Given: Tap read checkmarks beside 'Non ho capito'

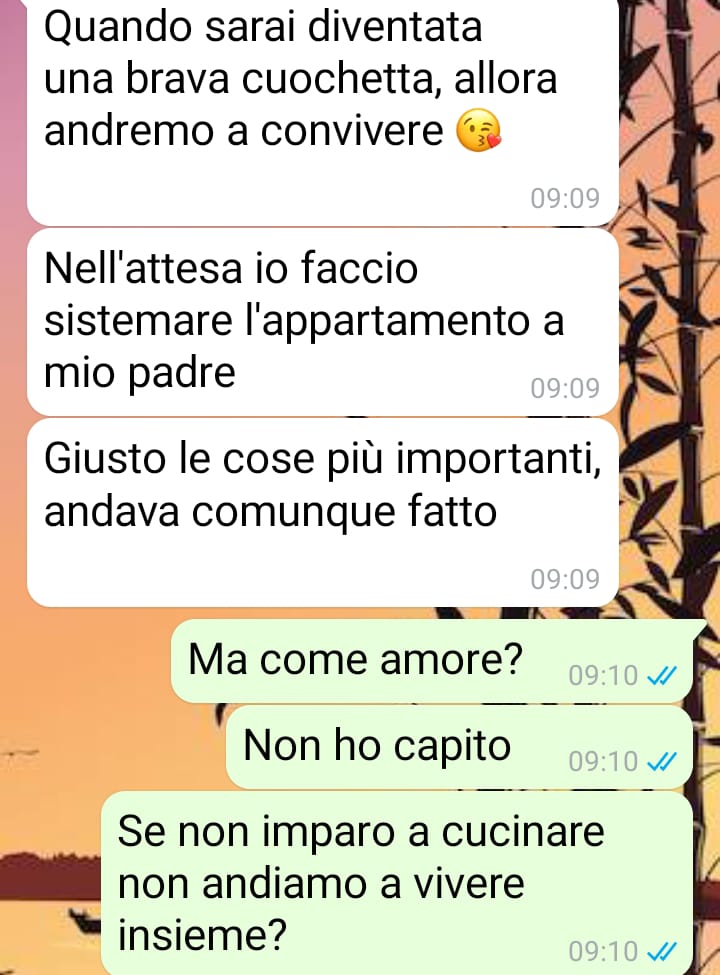Looking at the screenshot, I should tap(662, 761).
